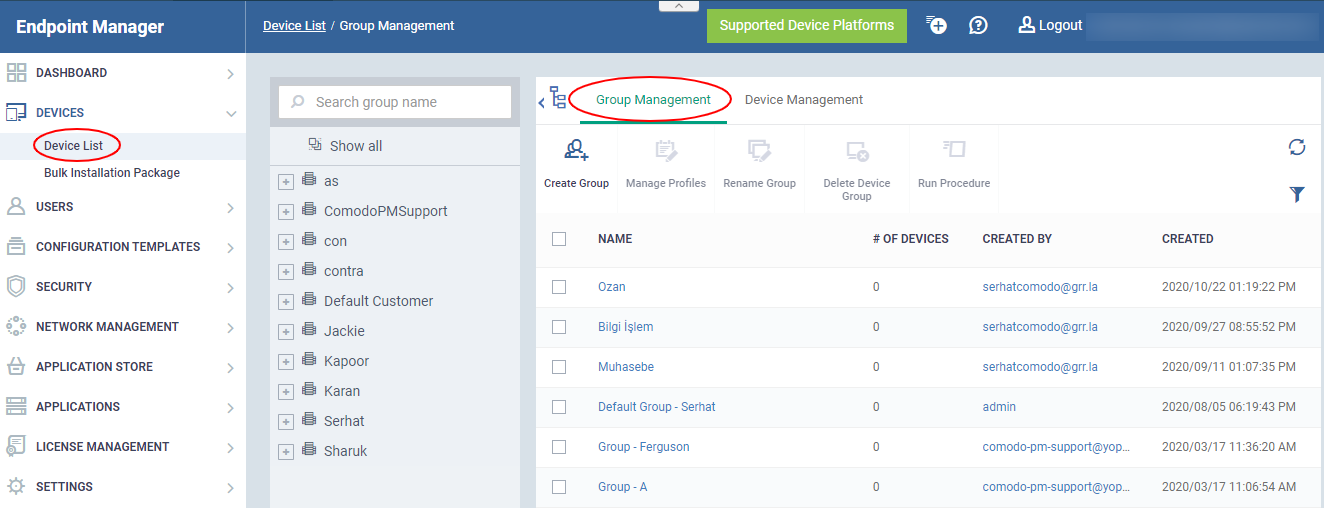Expand the contra company node
Viewport: 1324px width, 508px height.
pos(286,272)
